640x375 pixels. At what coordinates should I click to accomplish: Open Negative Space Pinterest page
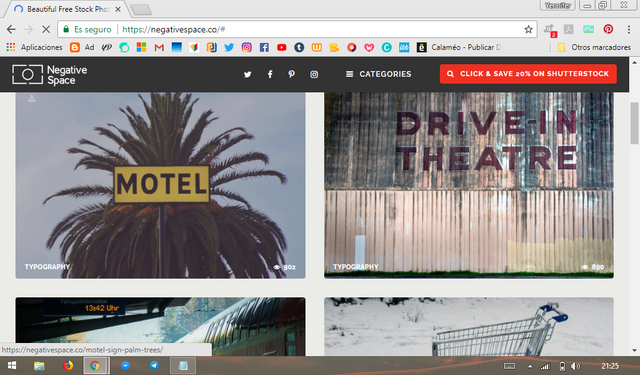point(291,74)
